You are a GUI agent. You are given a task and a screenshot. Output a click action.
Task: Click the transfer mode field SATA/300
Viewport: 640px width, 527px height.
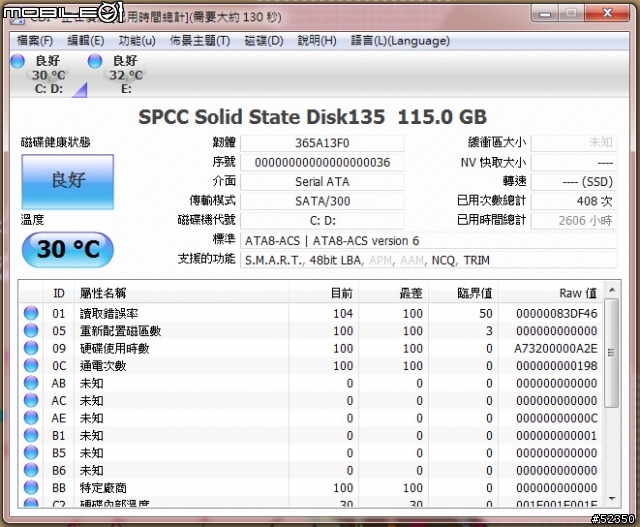coord(322,201)
